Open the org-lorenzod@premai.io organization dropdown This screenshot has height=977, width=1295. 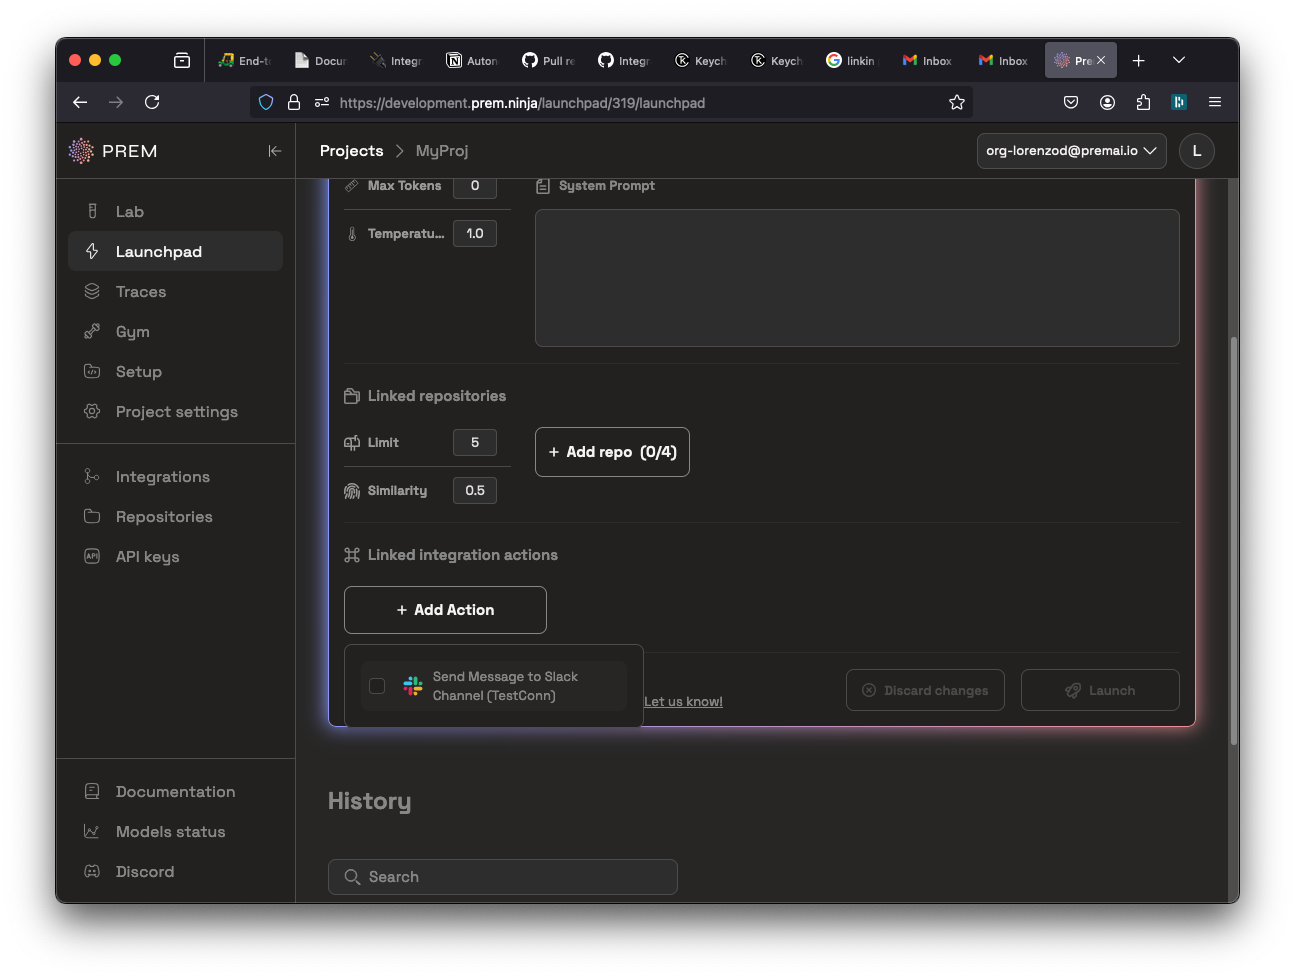coord(1071,151)
